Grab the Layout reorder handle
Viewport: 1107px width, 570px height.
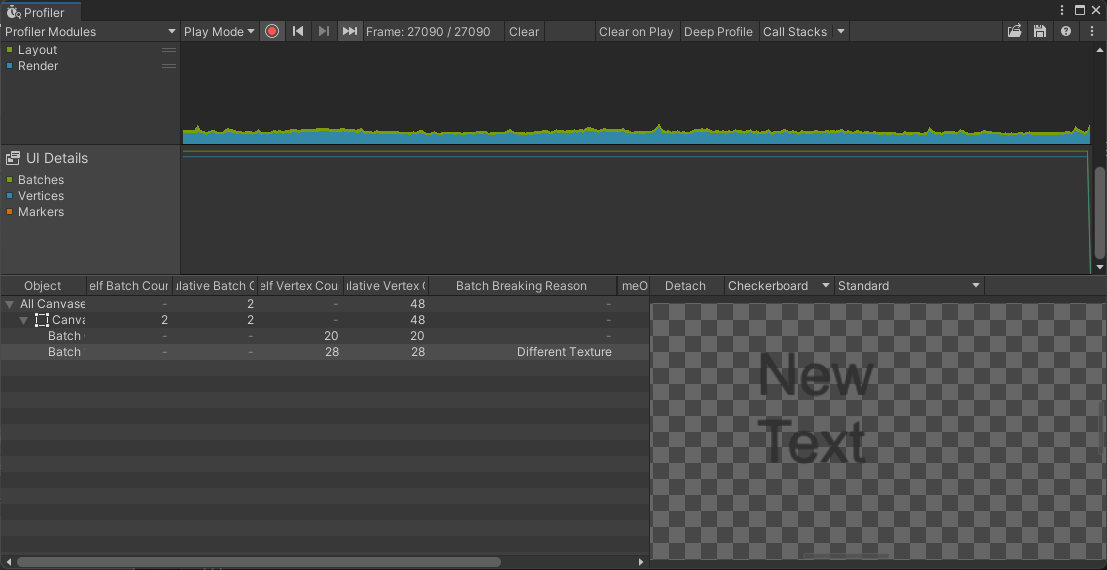pos(169,50)
